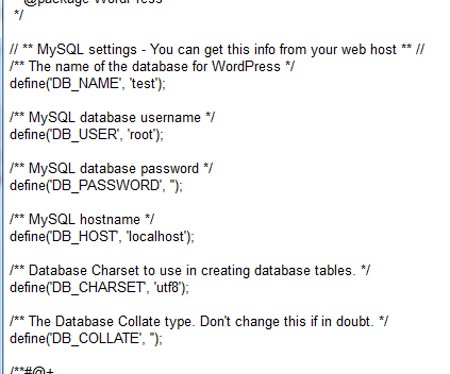Click the DB_HOST constant name
The height and width of the screenshot is (374, 450).
pyautogui.click(x=84, y=236)
